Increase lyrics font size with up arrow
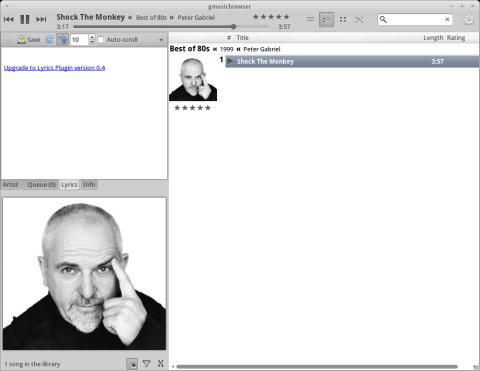Screen dimensions: 480x371 coord(92,37)
